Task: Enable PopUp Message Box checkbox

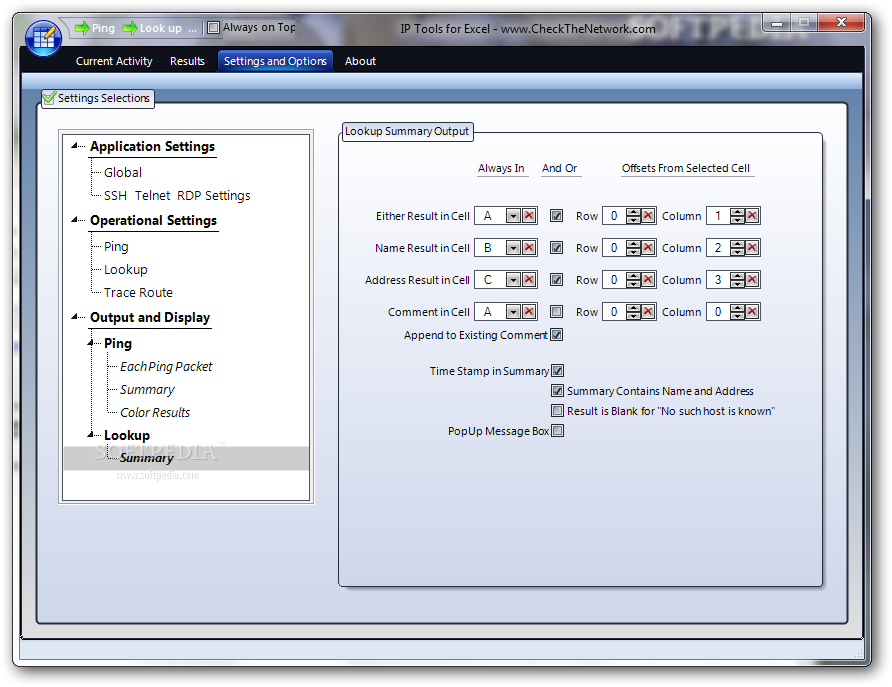Action: click(558, 431)
